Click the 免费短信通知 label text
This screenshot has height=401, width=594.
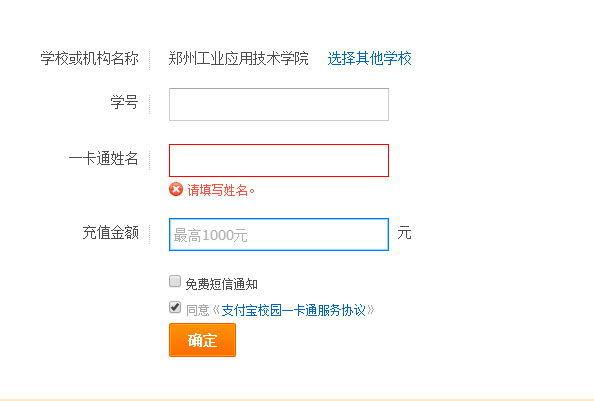click(x=222, y=284)
